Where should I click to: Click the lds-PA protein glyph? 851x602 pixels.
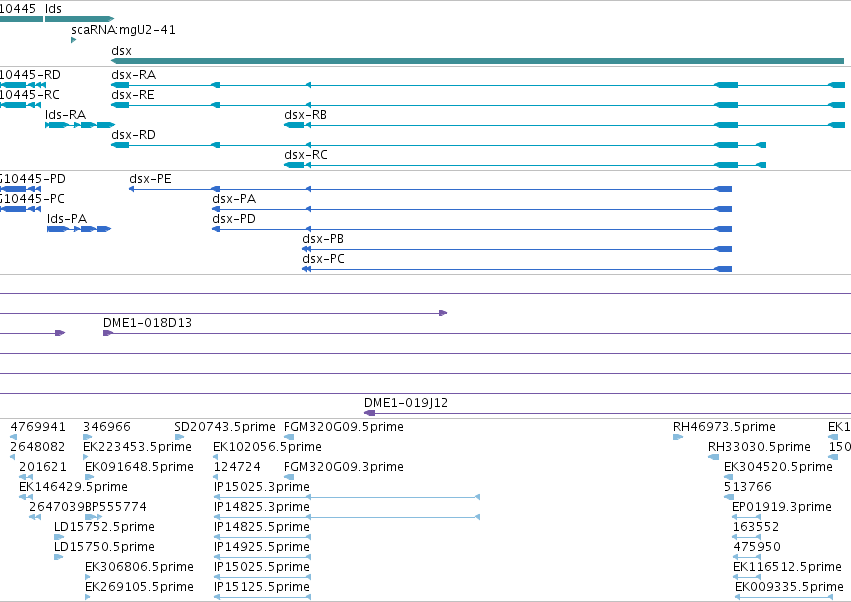[79, 229]
